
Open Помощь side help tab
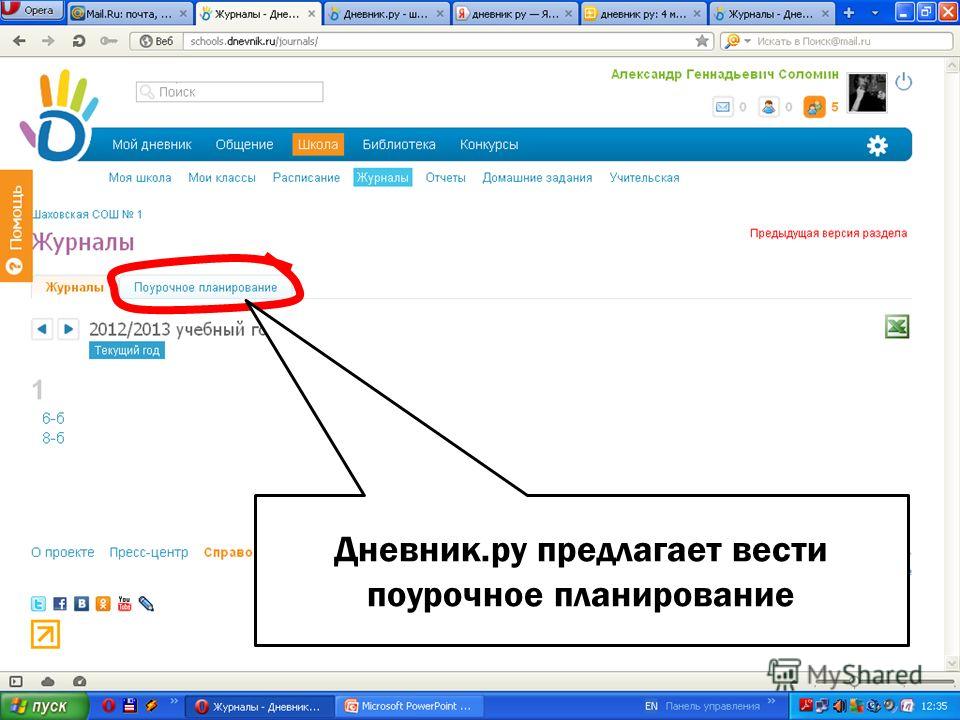tap(16, 226)
